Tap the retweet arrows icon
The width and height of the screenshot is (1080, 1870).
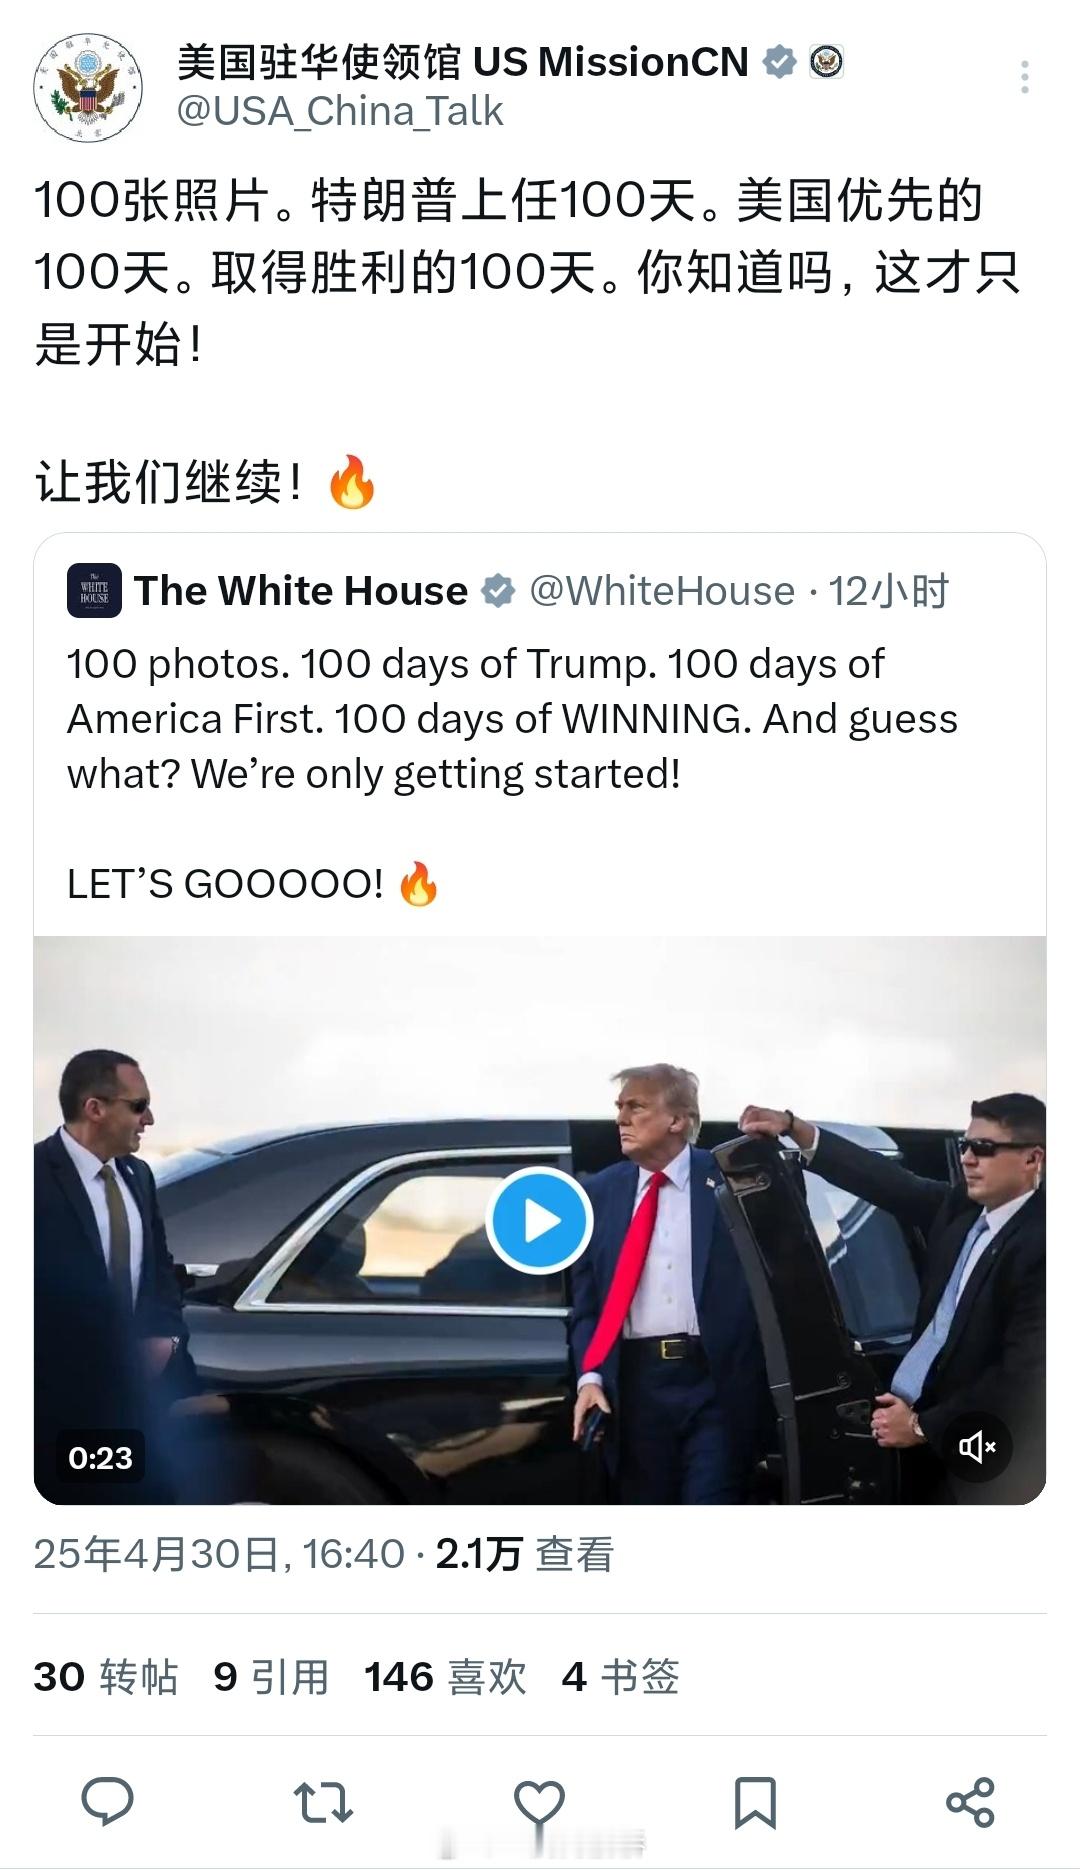[323, 1802]
